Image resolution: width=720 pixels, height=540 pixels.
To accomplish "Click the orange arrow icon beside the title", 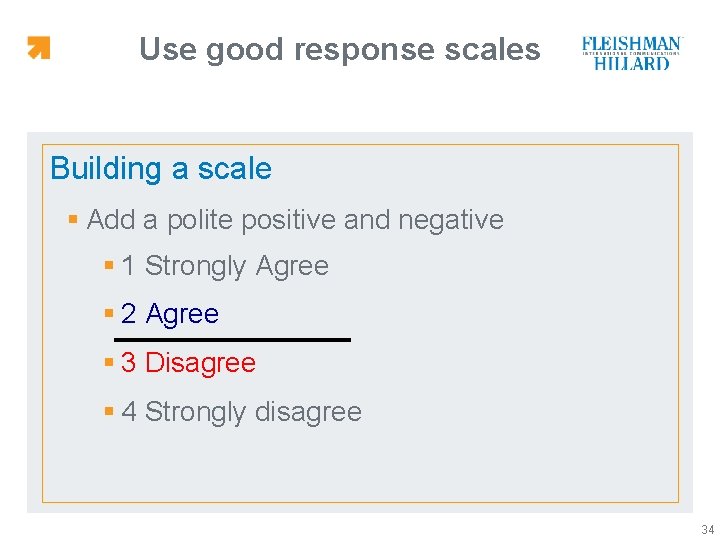I will (x=38, y=48).
